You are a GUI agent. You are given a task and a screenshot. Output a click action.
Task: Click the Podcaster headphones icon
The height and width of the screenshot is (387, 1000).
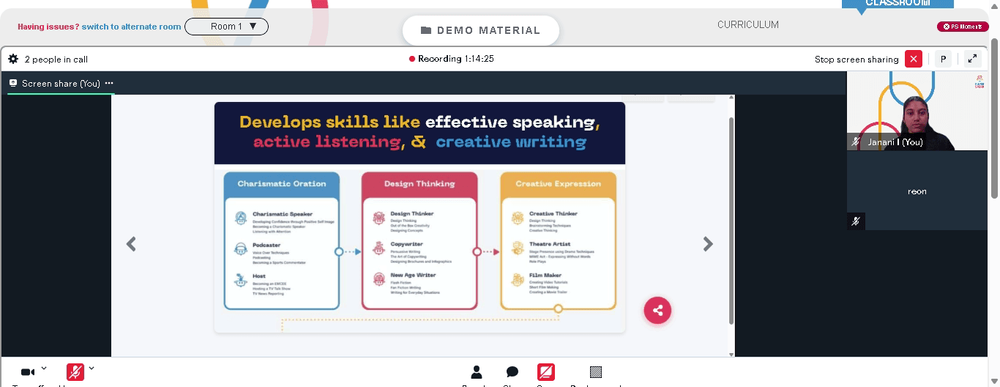click(x=240, y=249)
